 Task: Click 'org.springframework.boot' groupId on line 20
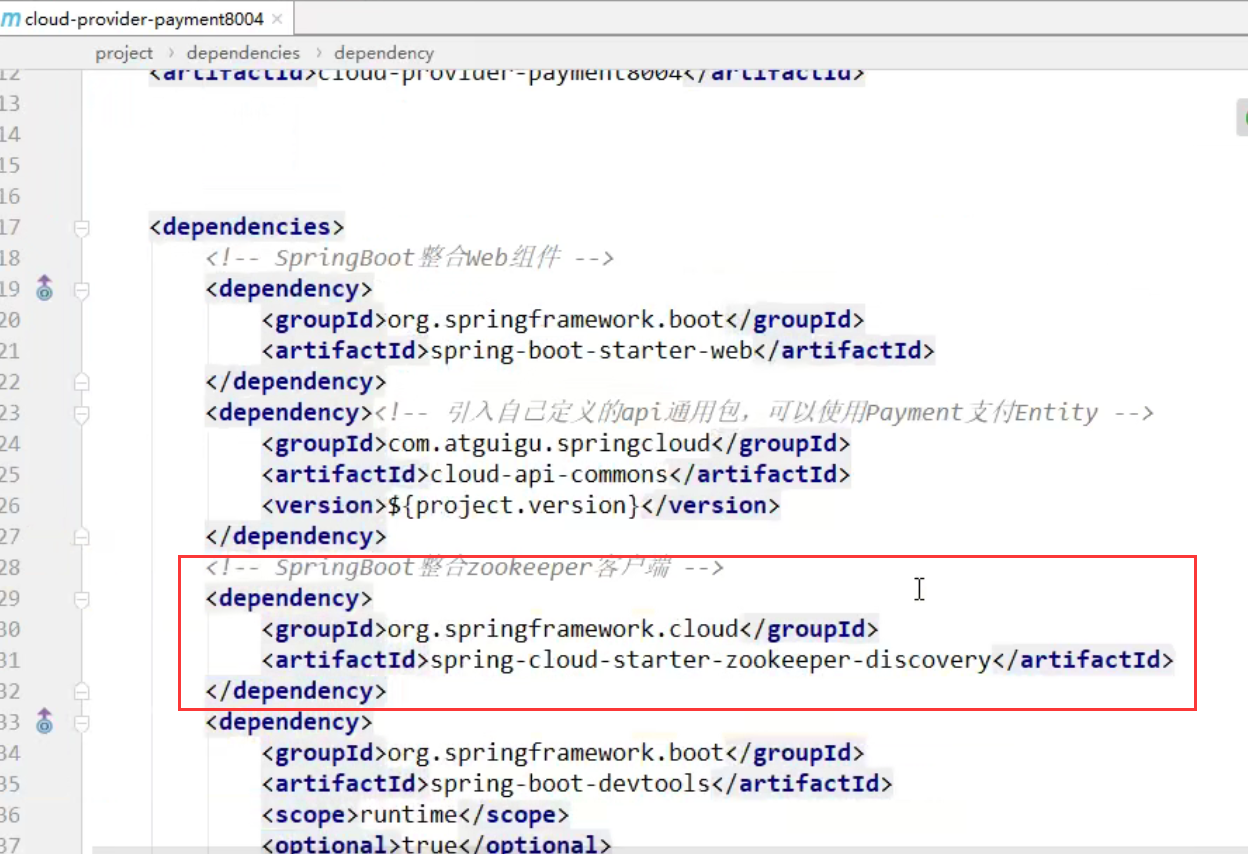point(555,320)
